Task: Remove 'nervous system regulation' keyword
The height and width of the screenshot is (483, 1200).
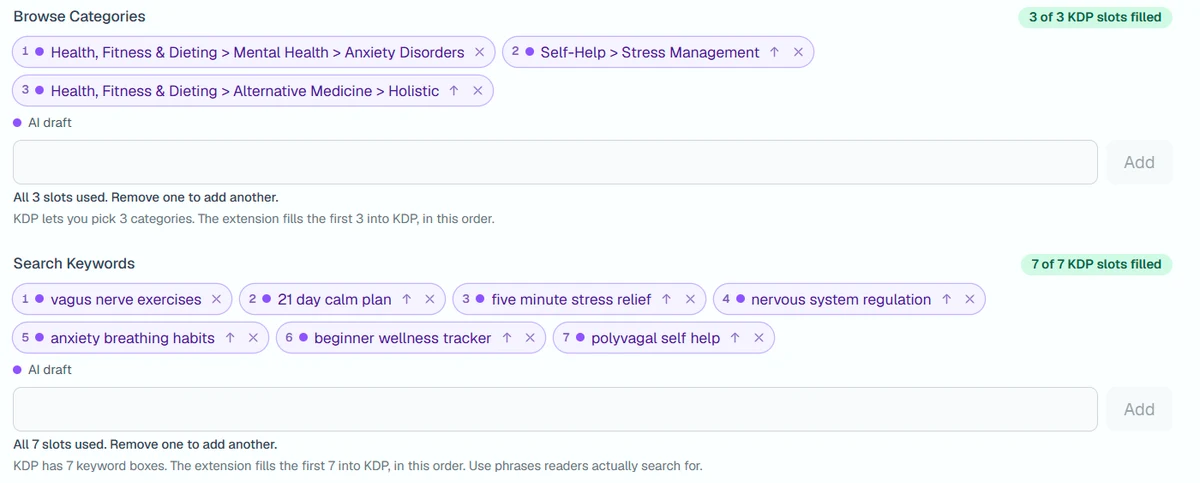Action: 969,299
